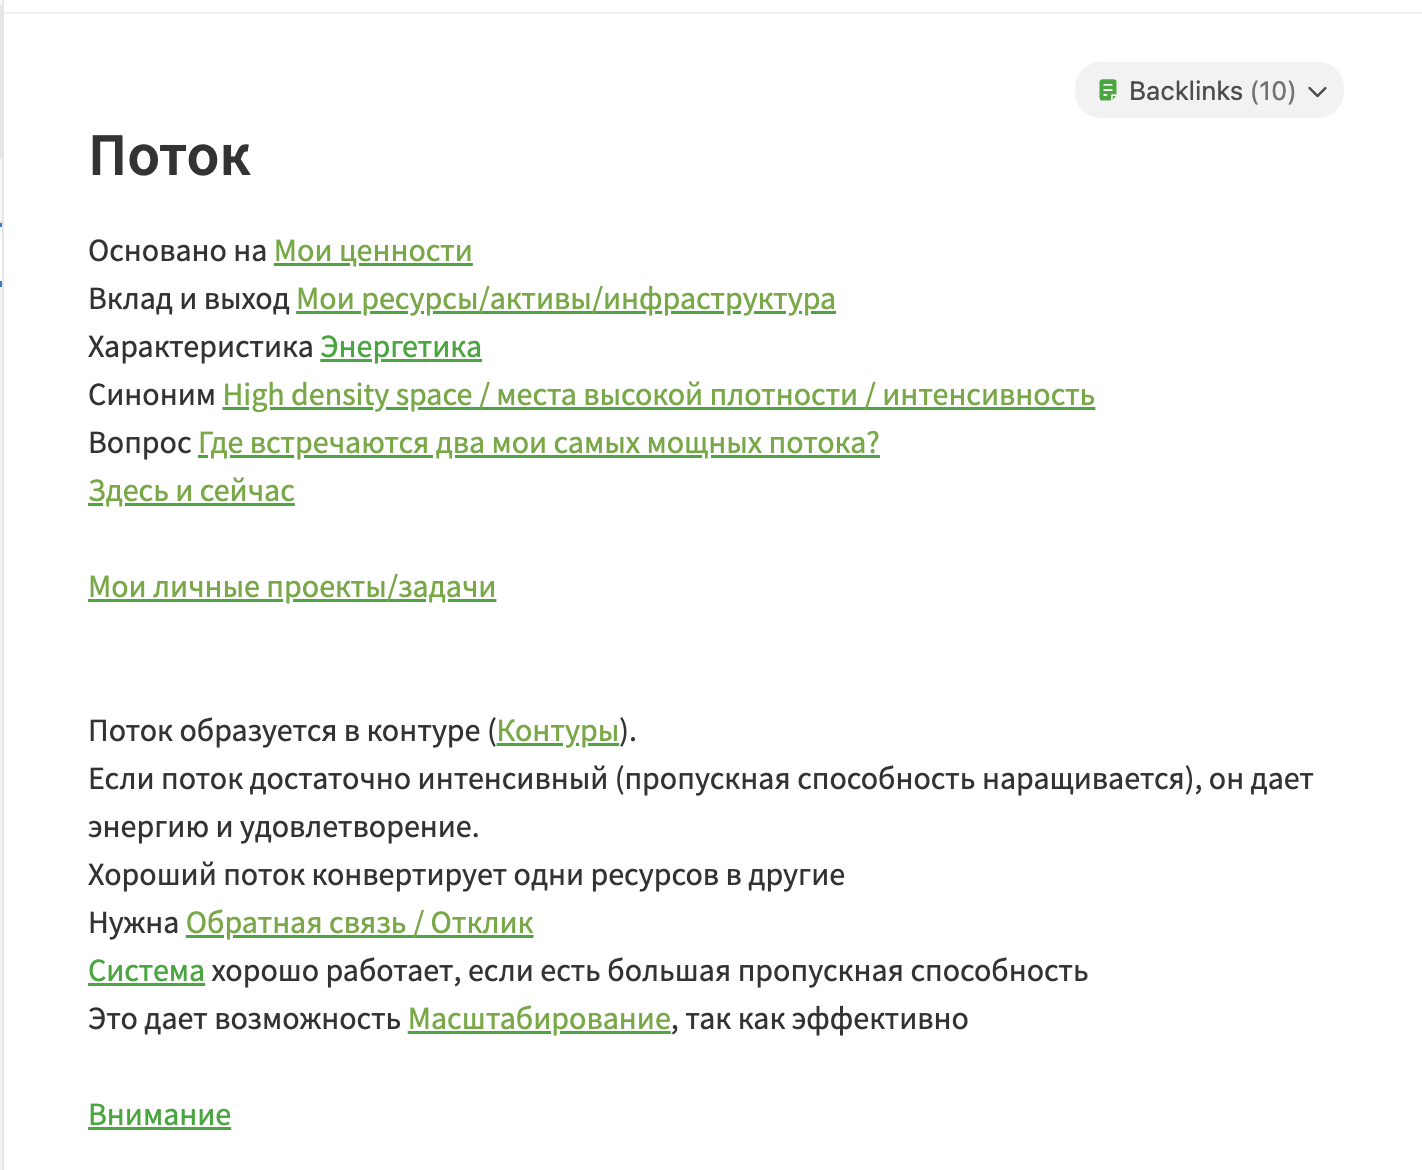
Task: Click the green Backlinks note icon
Action: pos(1107,91)
